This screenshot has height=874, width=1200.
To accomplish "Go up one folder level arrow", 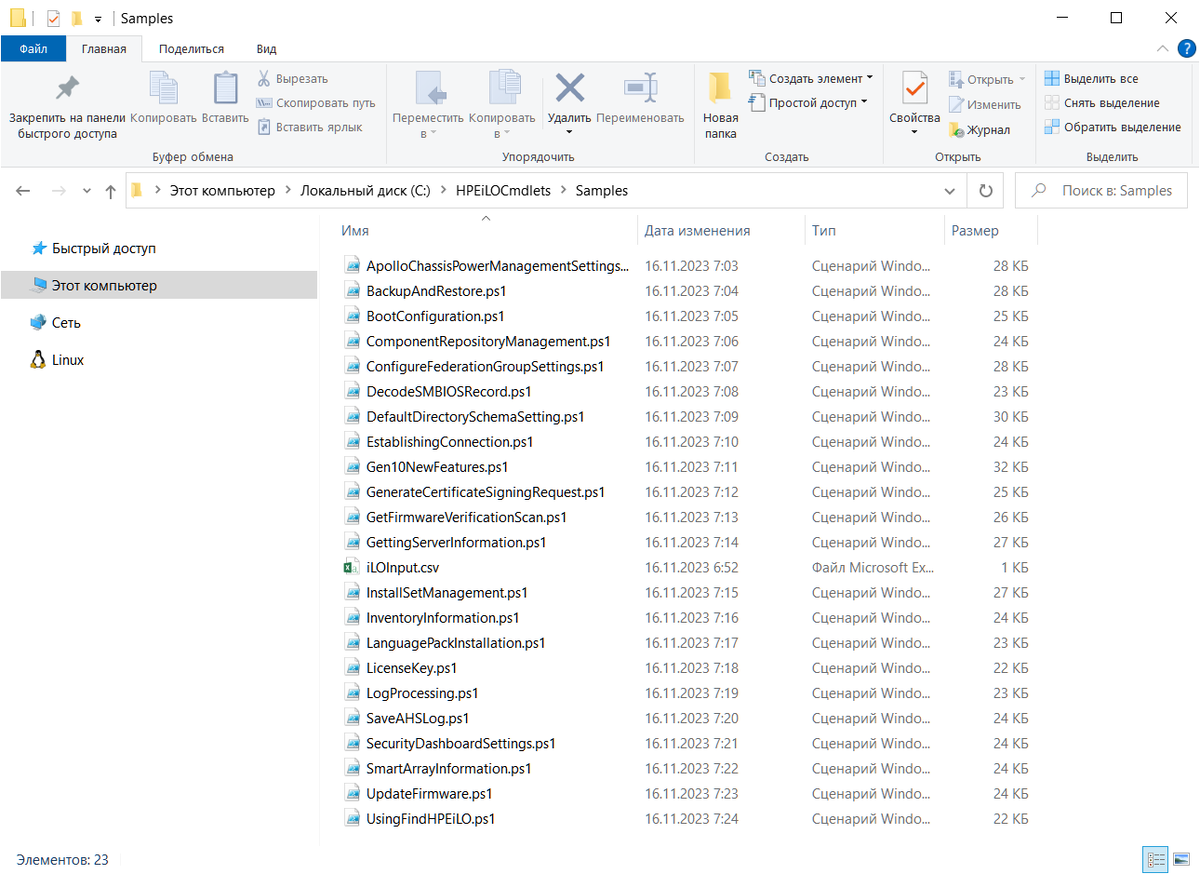I will 110,191.
